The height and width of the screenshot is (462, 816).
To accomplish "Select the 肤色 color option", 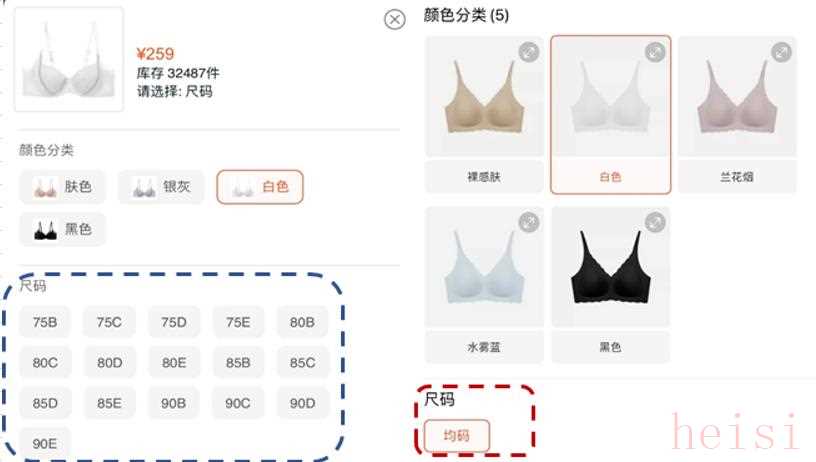I will [x=62, y=187].
